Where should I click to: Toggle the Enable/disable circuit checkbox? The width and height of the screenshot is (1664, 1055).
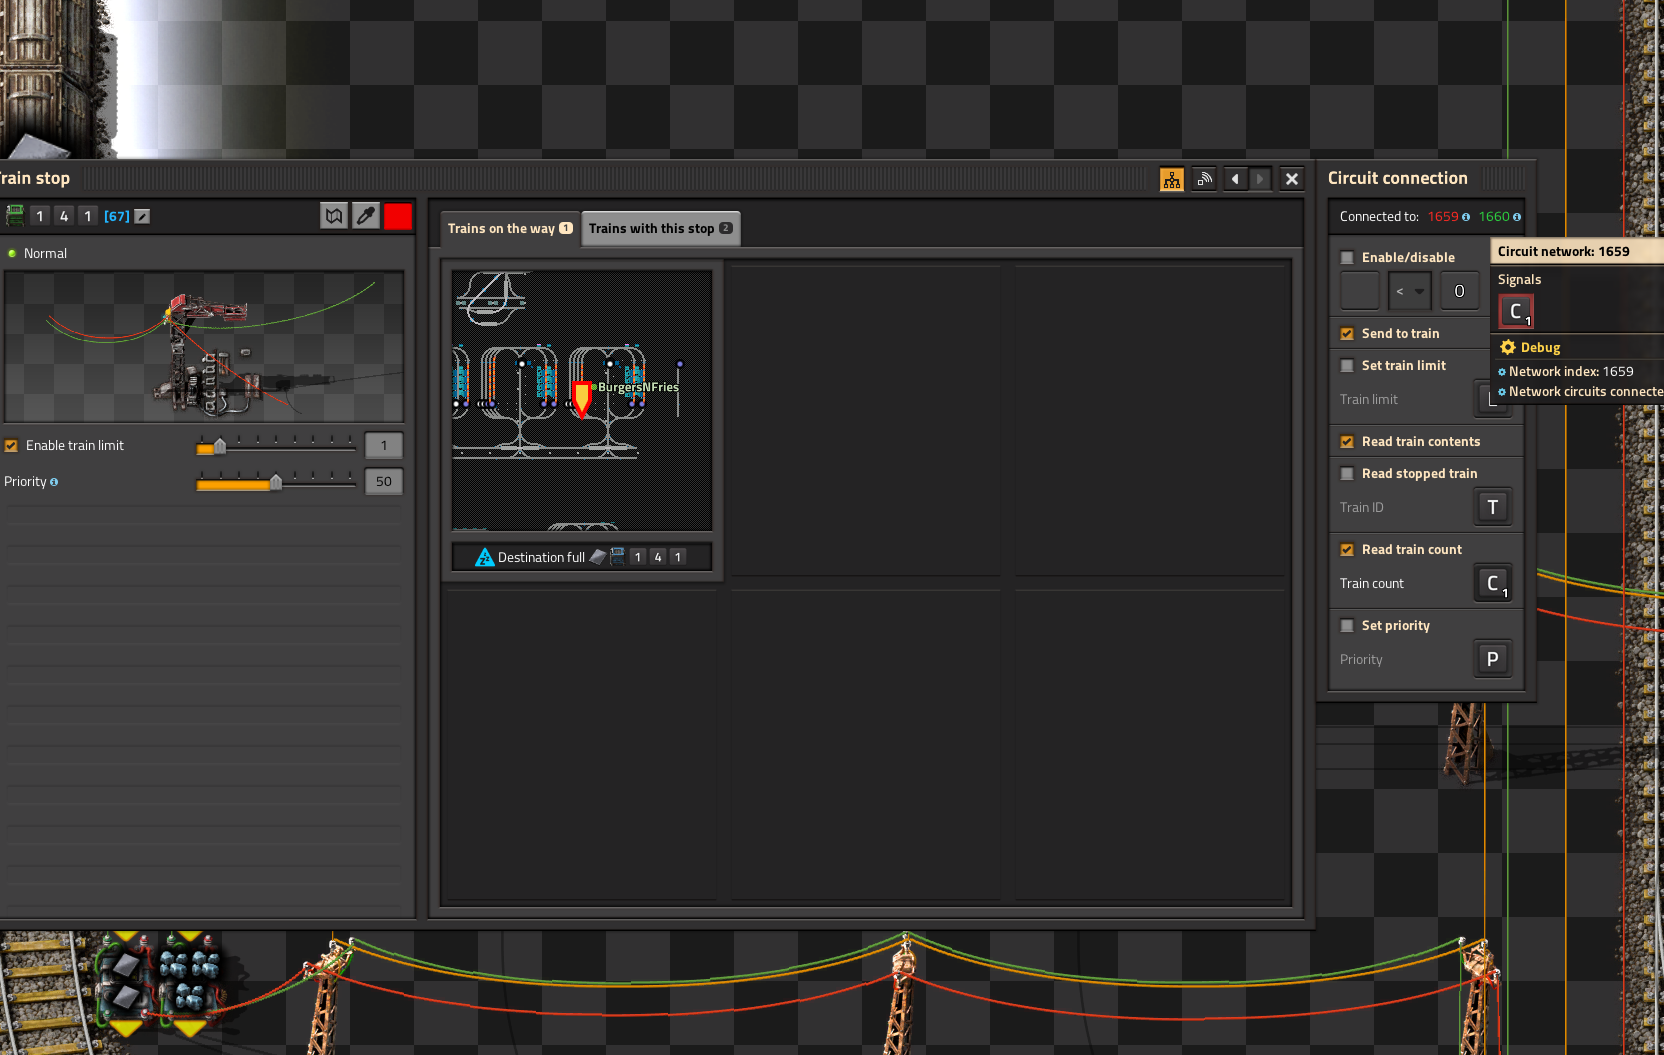[1347, 258]
